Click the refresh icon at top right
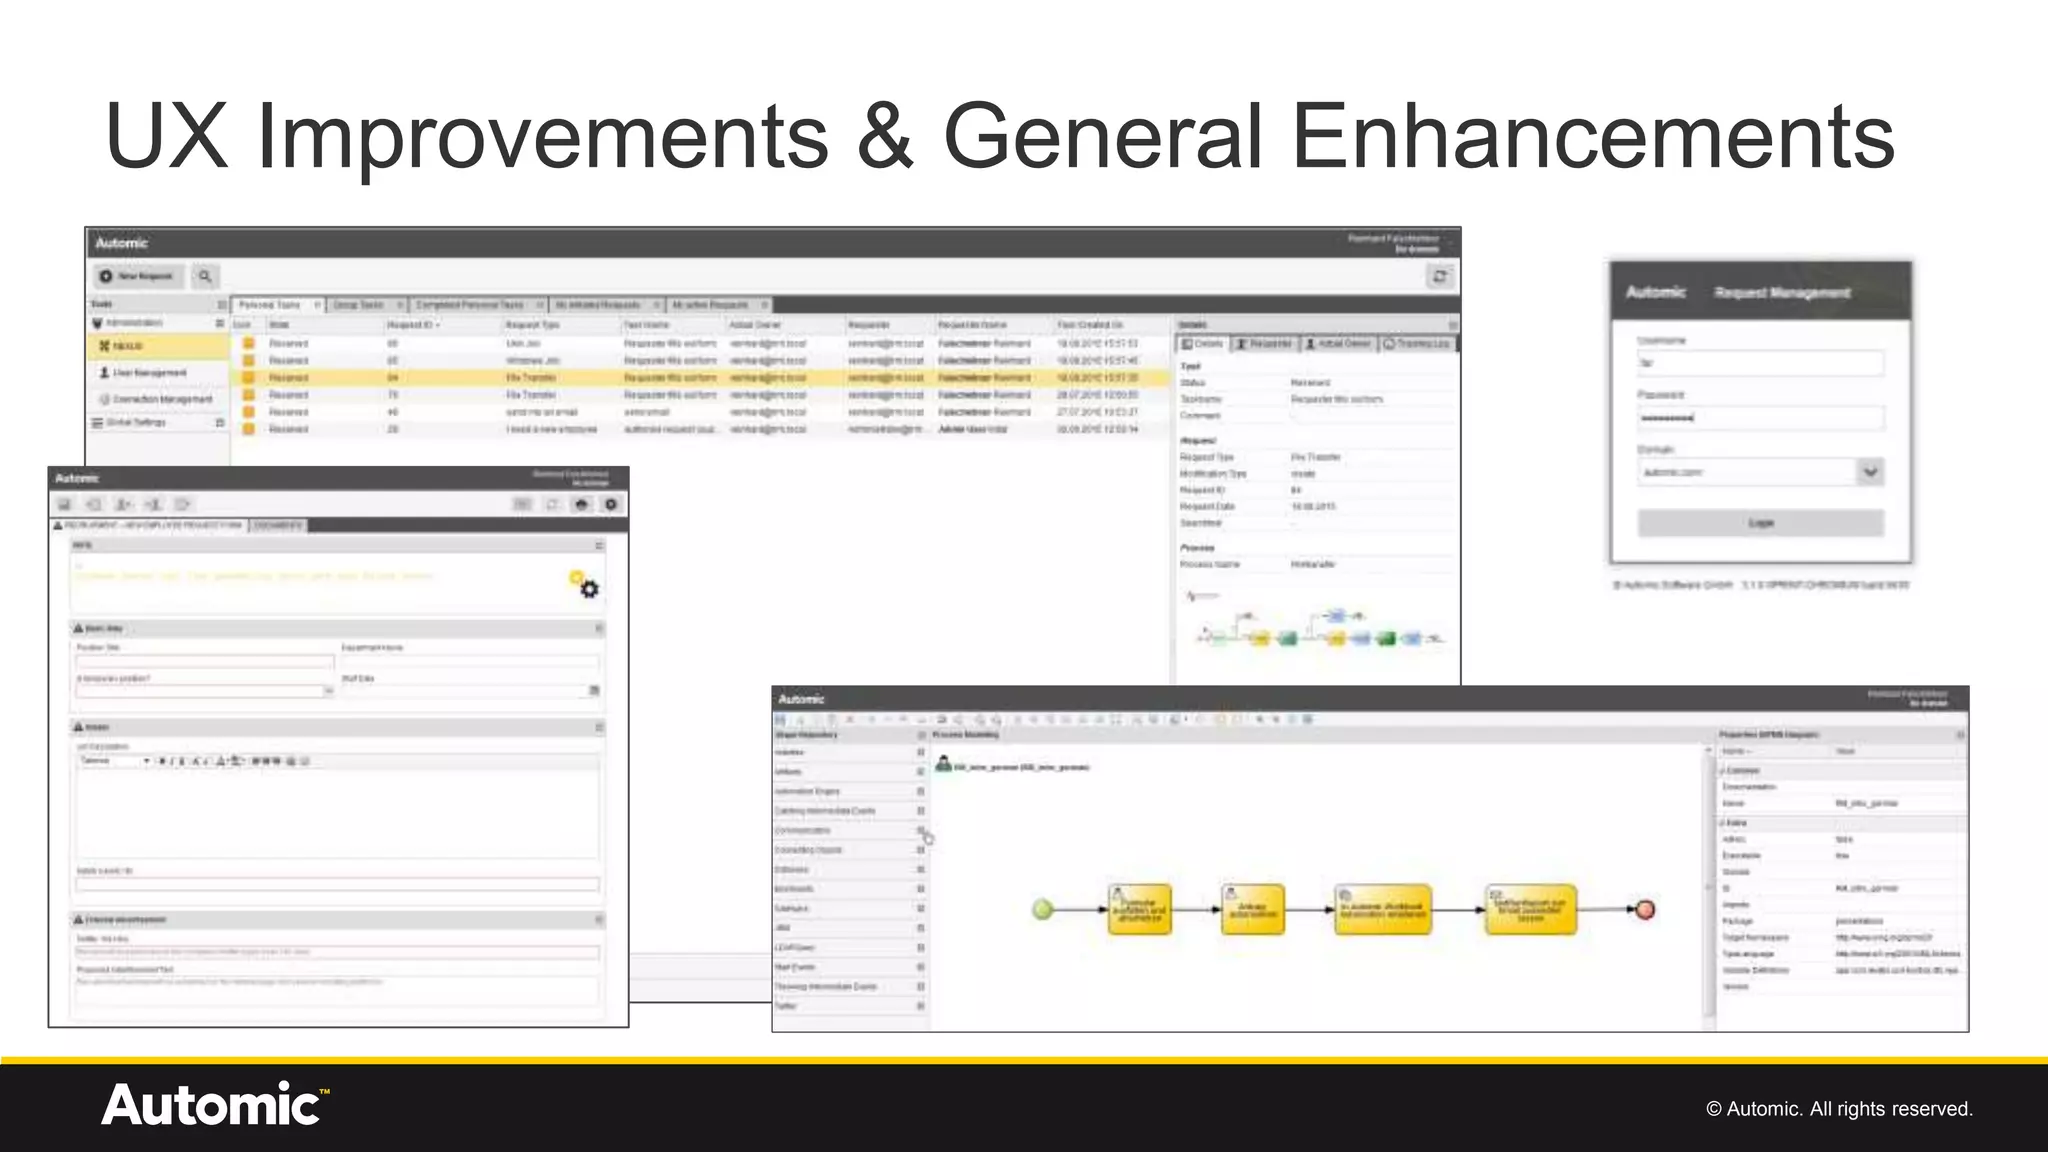The image size is (2048, 1152). [1439, 277]
